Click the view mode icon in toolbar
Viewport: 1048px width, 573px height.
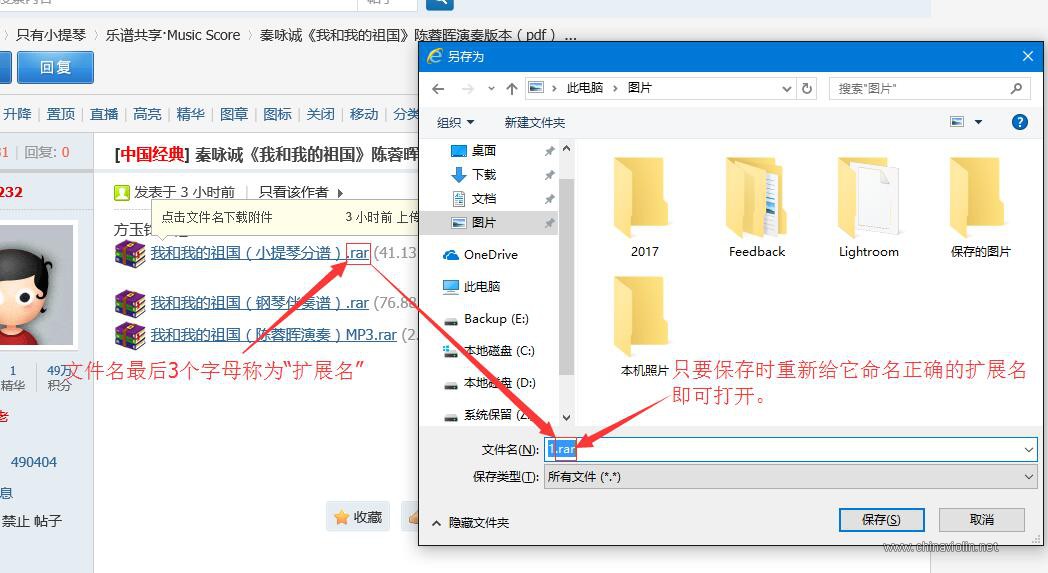click(958, 122)
